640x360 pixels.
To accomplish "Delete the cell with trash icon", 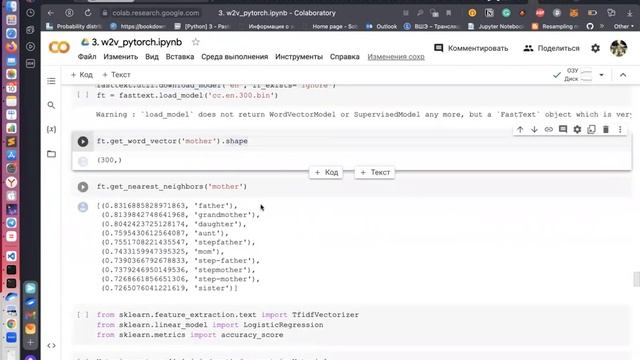I will (606, 129).
